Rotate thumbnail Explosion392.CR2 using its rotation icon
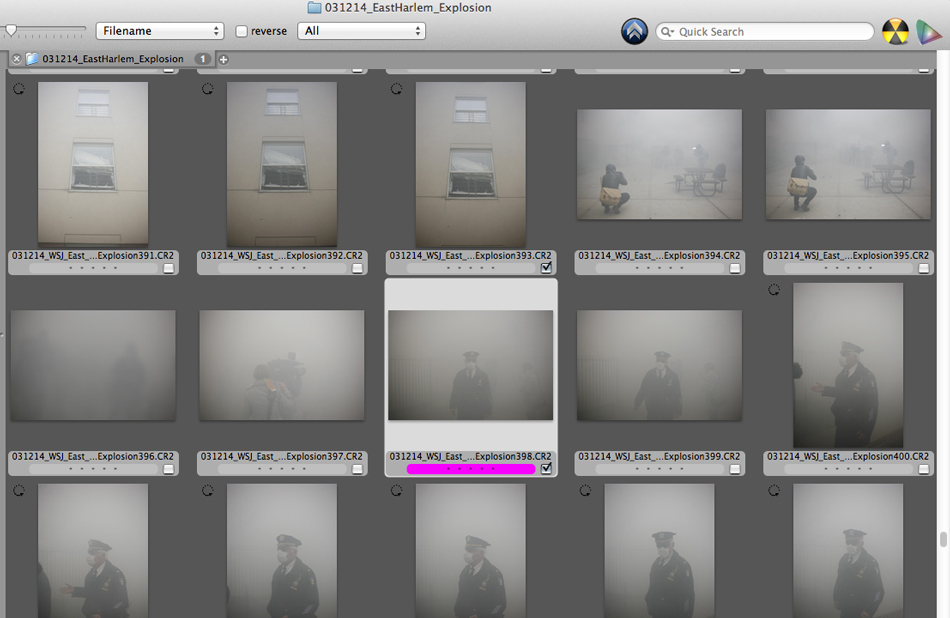Screen dimensions: 950x618 [208, 88]
